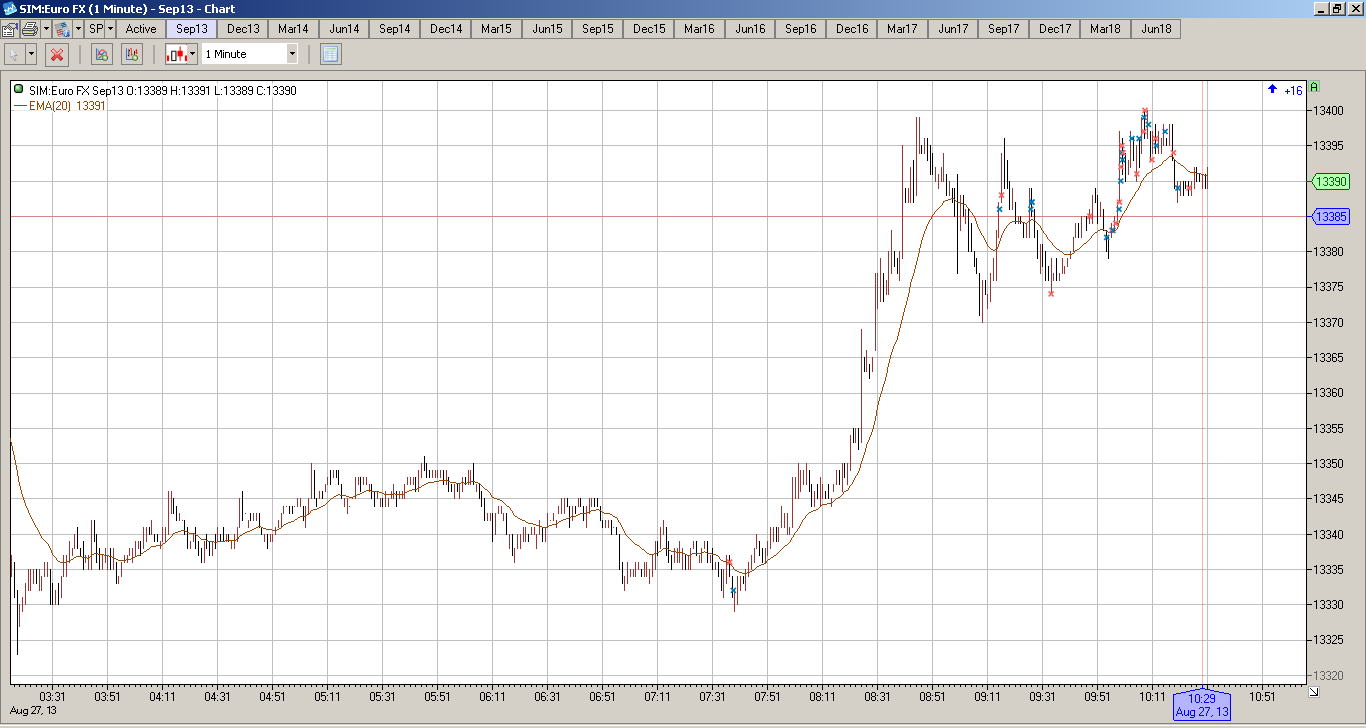The width and height of the screenshot is (1366, 728).
Task: Switch to the Mar17 contract tab
Action: 903,29
